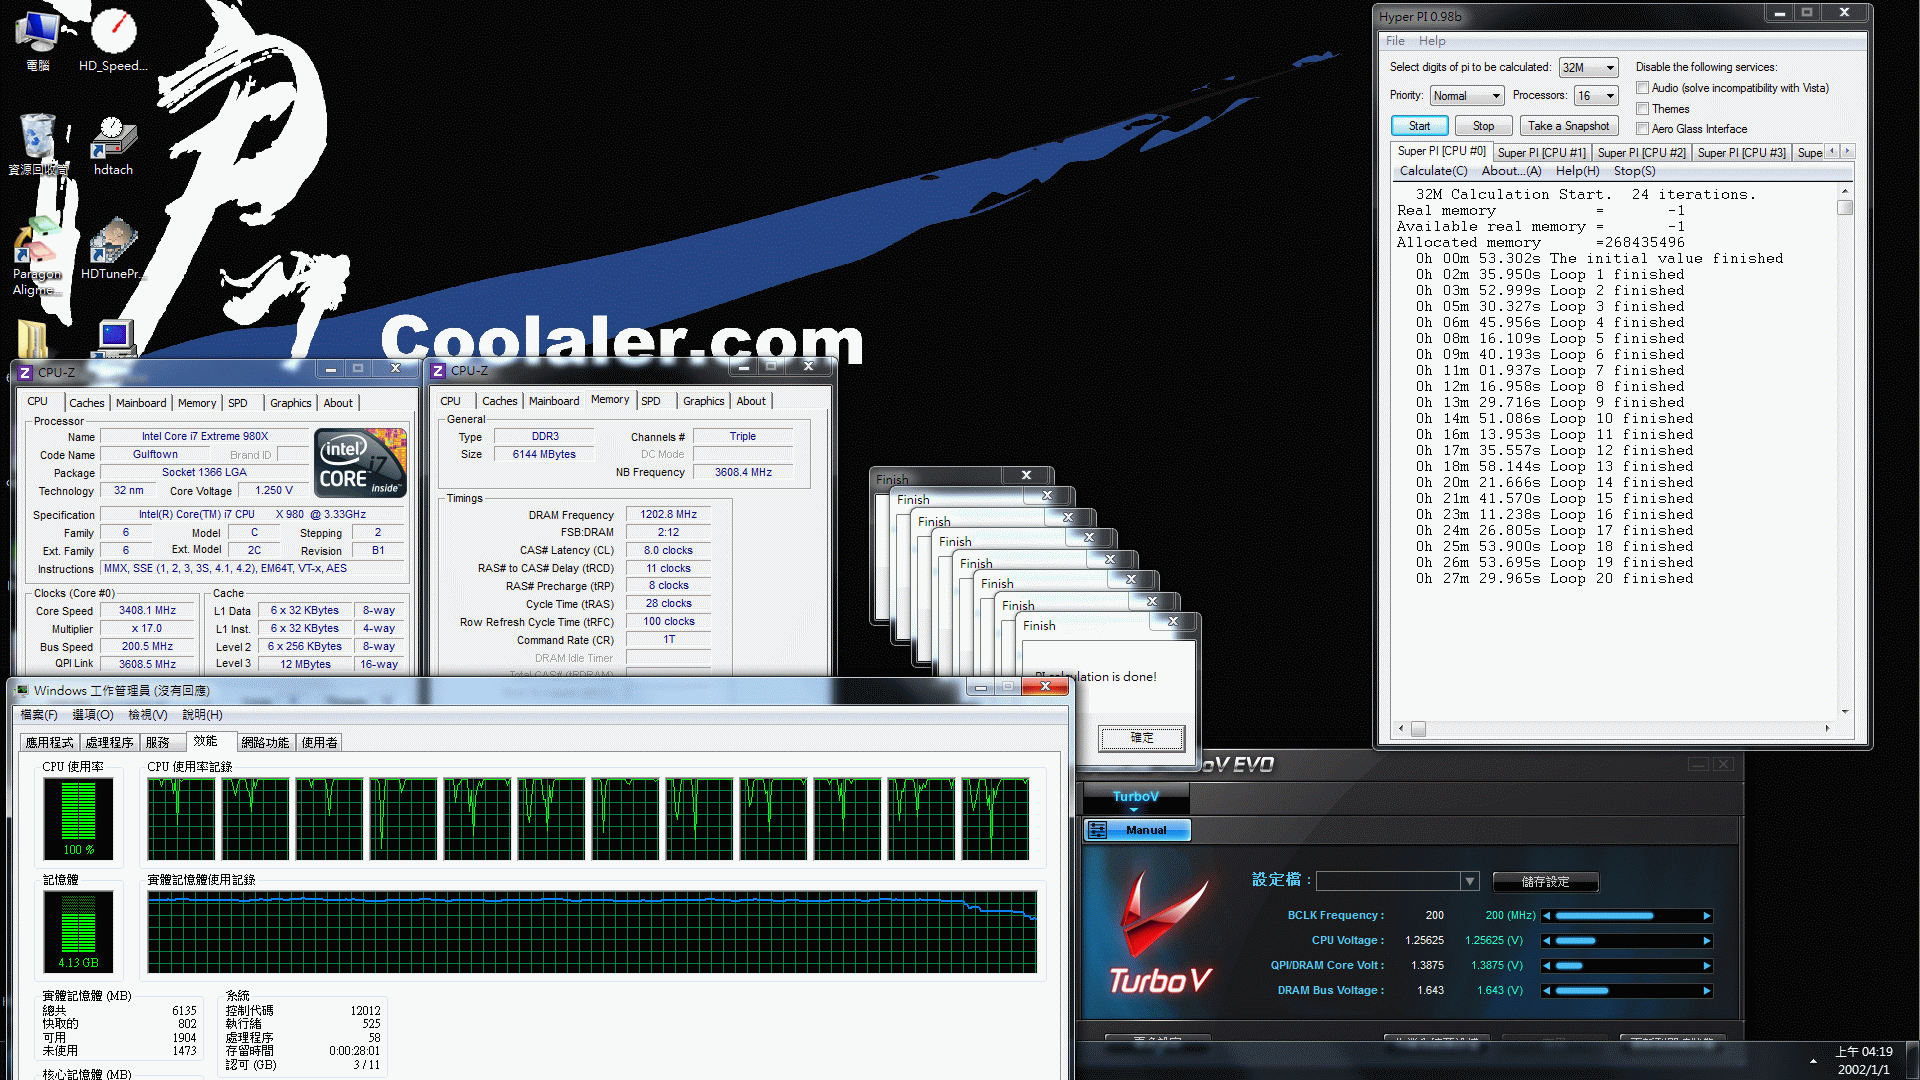Confirm the Finish dialog with 確定
The image size is (1920, 1080).
[x=1142, y=738]
